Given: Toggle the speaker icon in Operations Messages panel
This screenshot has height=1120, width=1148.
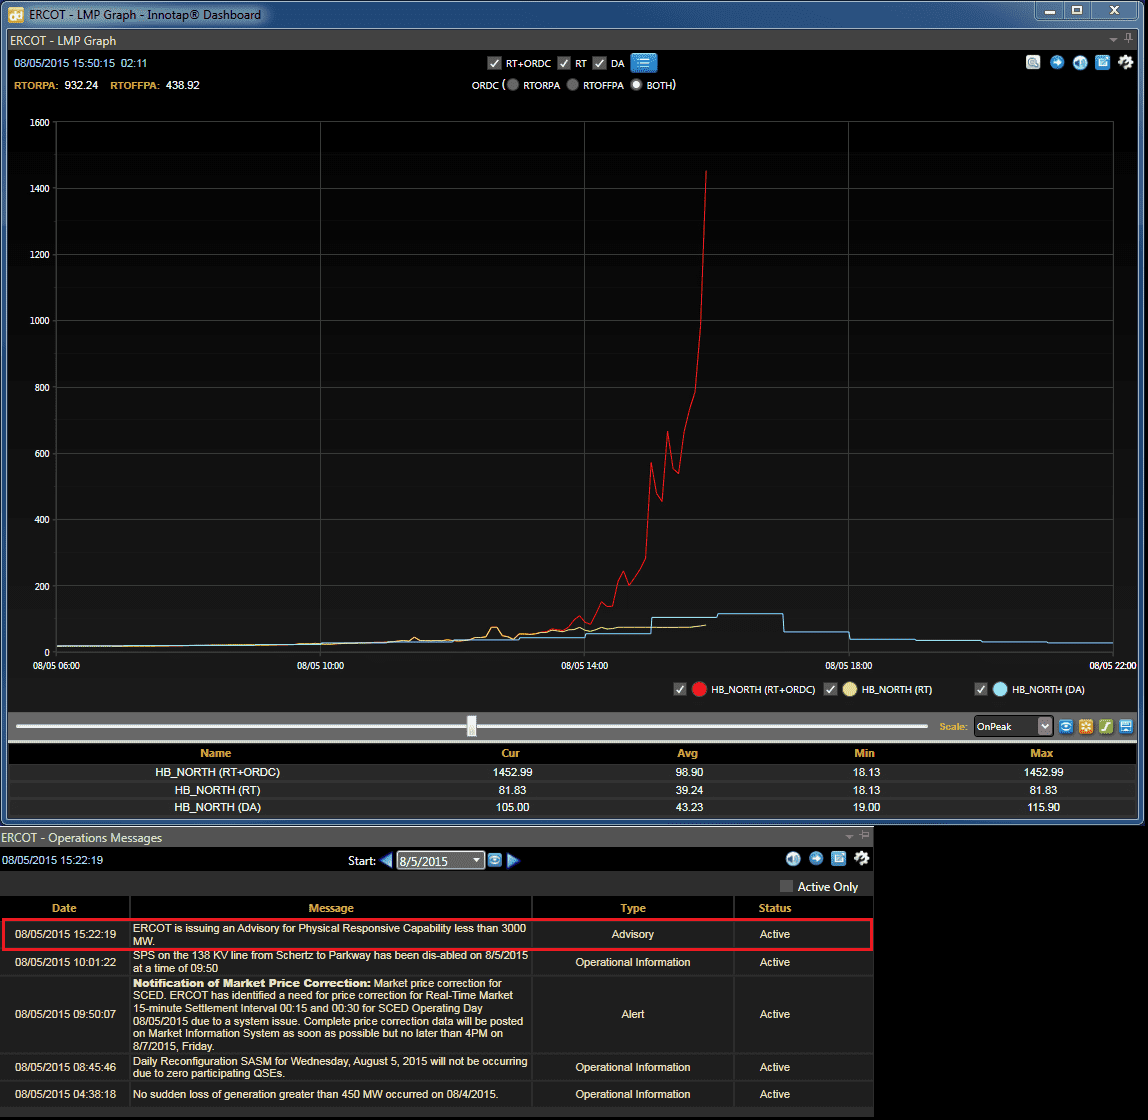Looking at the screenshot, I should [x=793, y=859].
